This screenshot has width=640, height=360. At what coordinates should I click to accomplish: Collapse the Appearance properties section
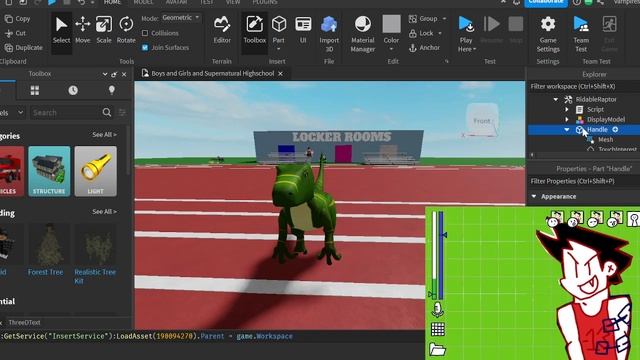534,196
